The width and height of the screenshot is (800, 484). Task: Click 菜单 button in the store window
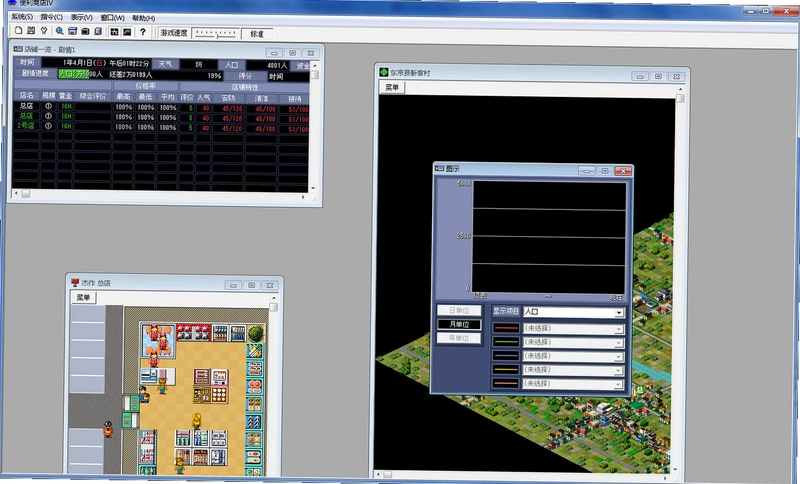click(x=83, y=297)
